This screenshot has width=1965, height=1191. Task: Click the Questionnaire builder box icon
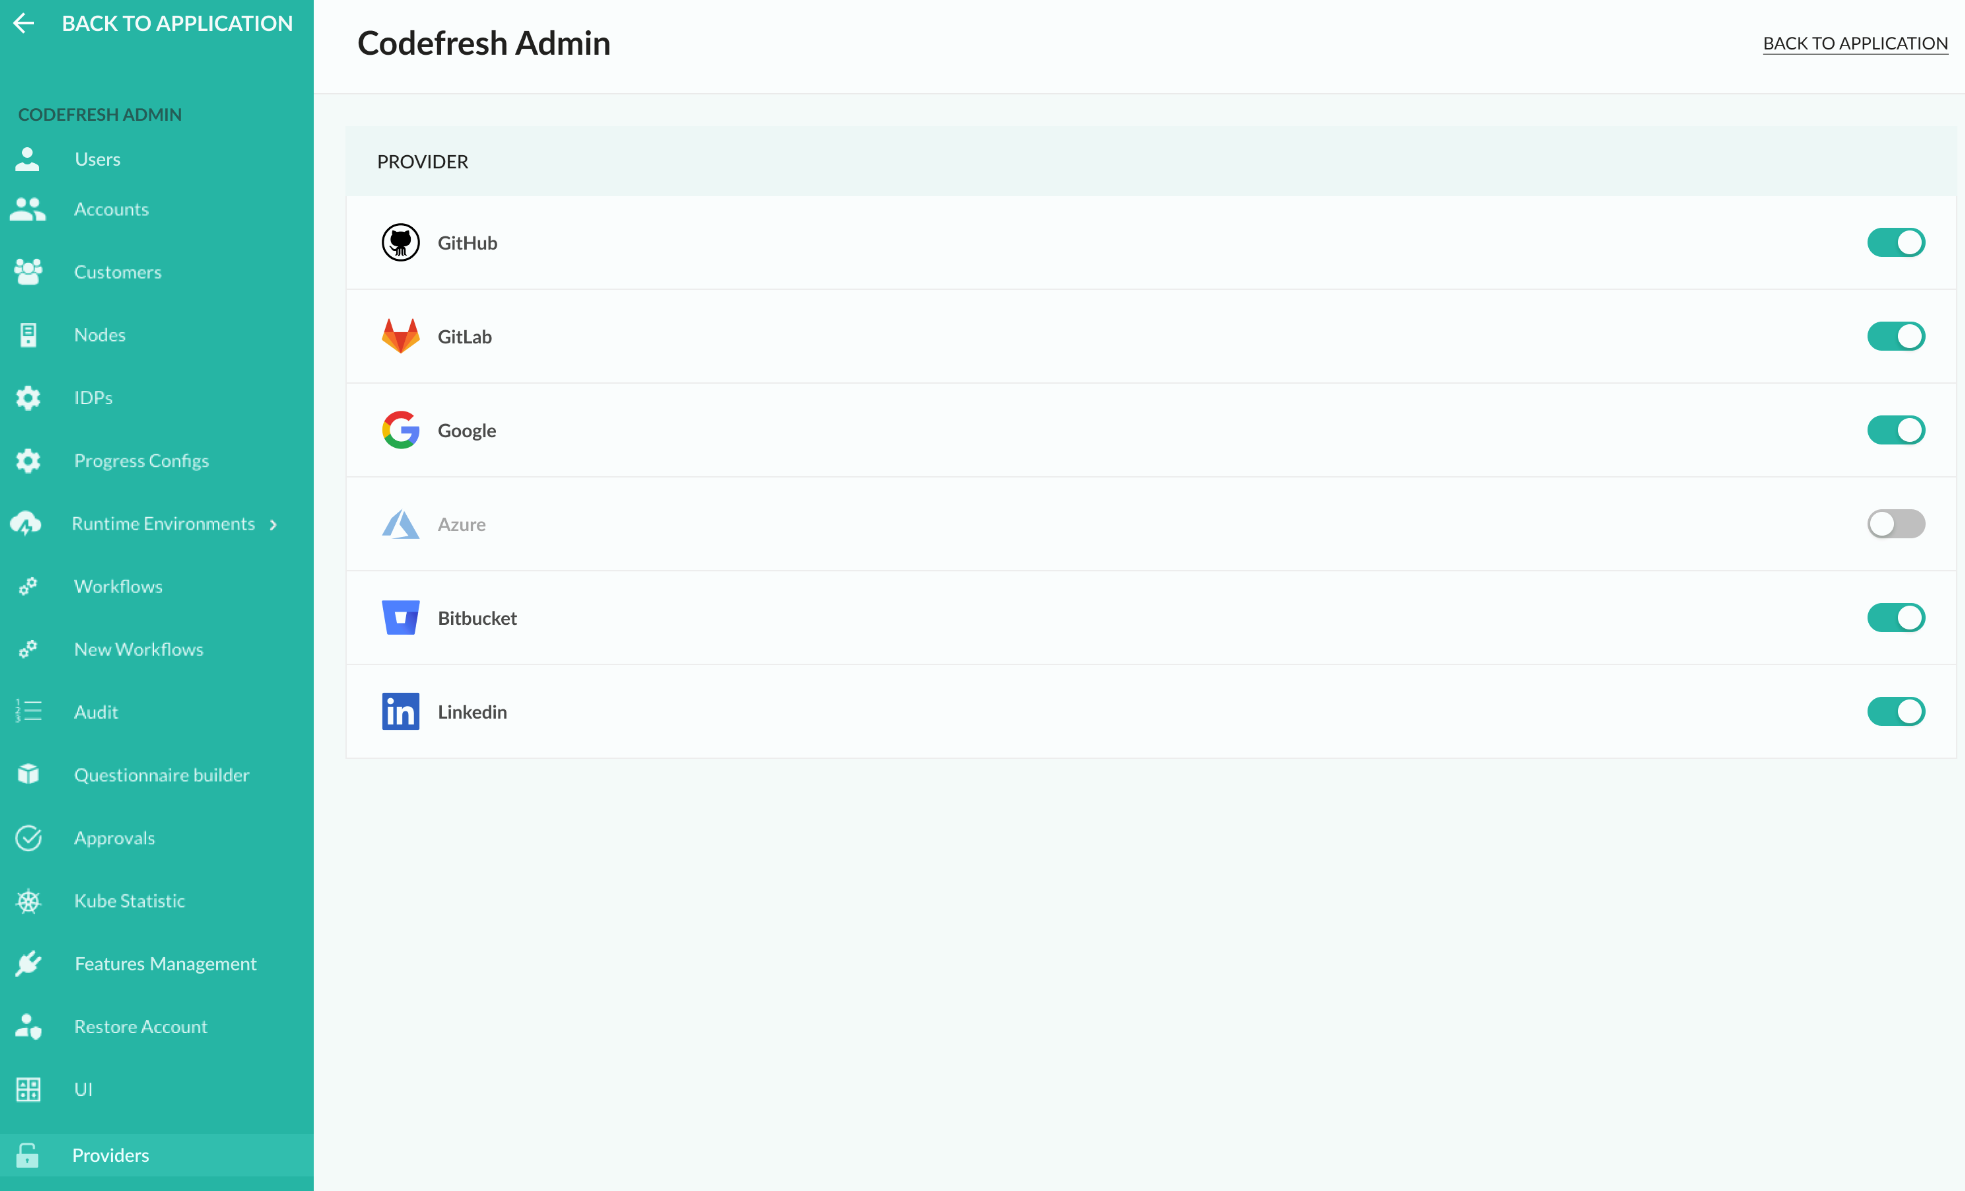(28, 775)
